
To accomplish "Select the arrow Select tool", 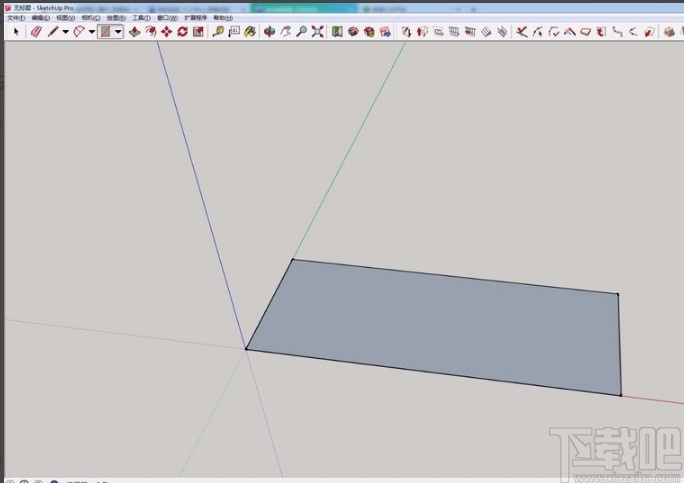I will pyautogui.click(x=16, y=31).
